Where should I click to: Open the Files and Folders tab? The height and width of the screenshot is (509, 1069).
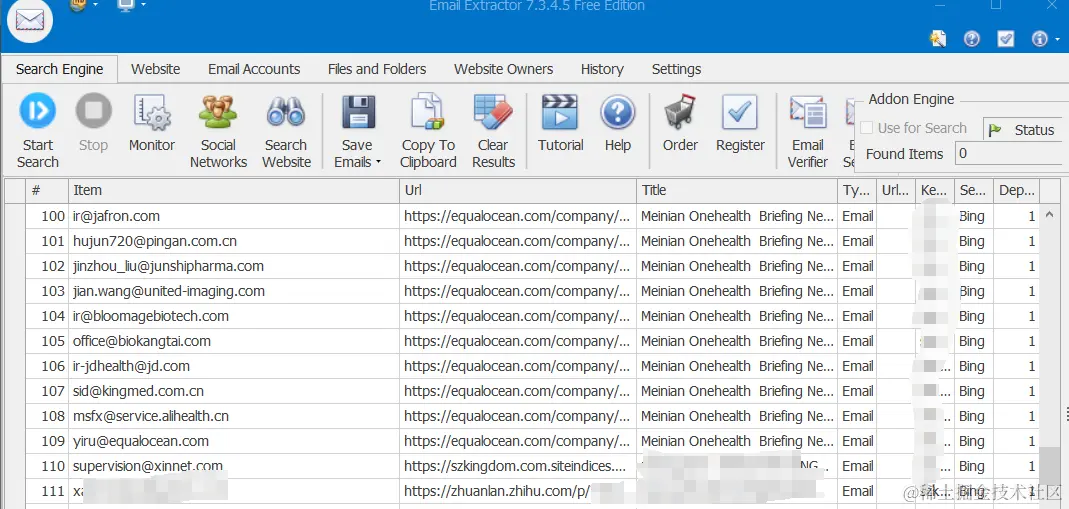[376, 69]
